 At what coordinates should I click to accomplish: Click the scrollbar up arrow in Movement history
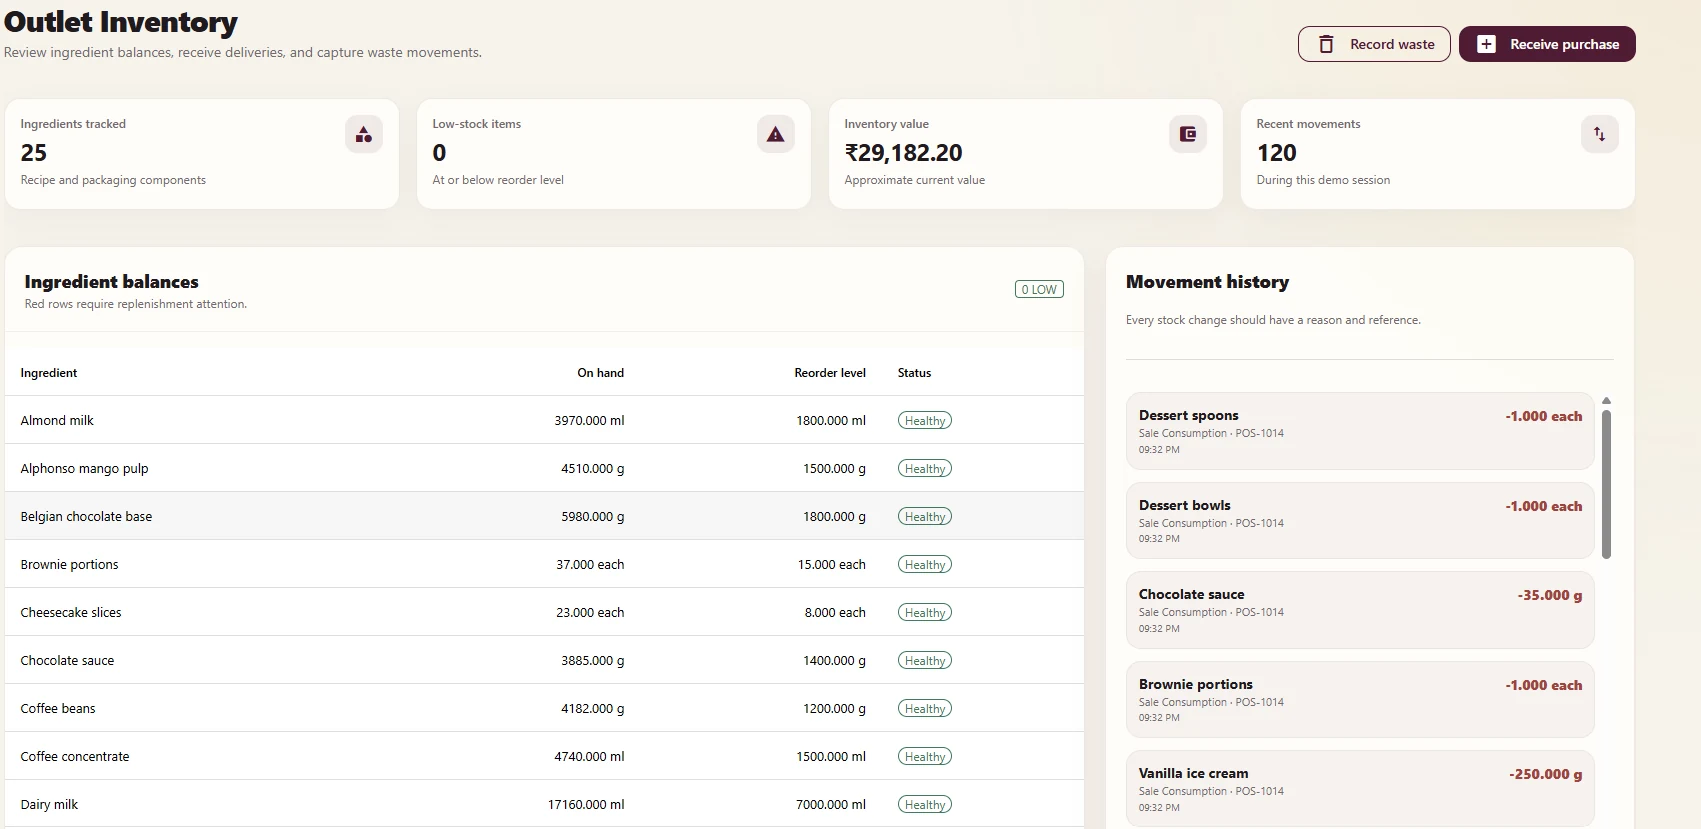pyautogui.click(x=1607, y=400)
